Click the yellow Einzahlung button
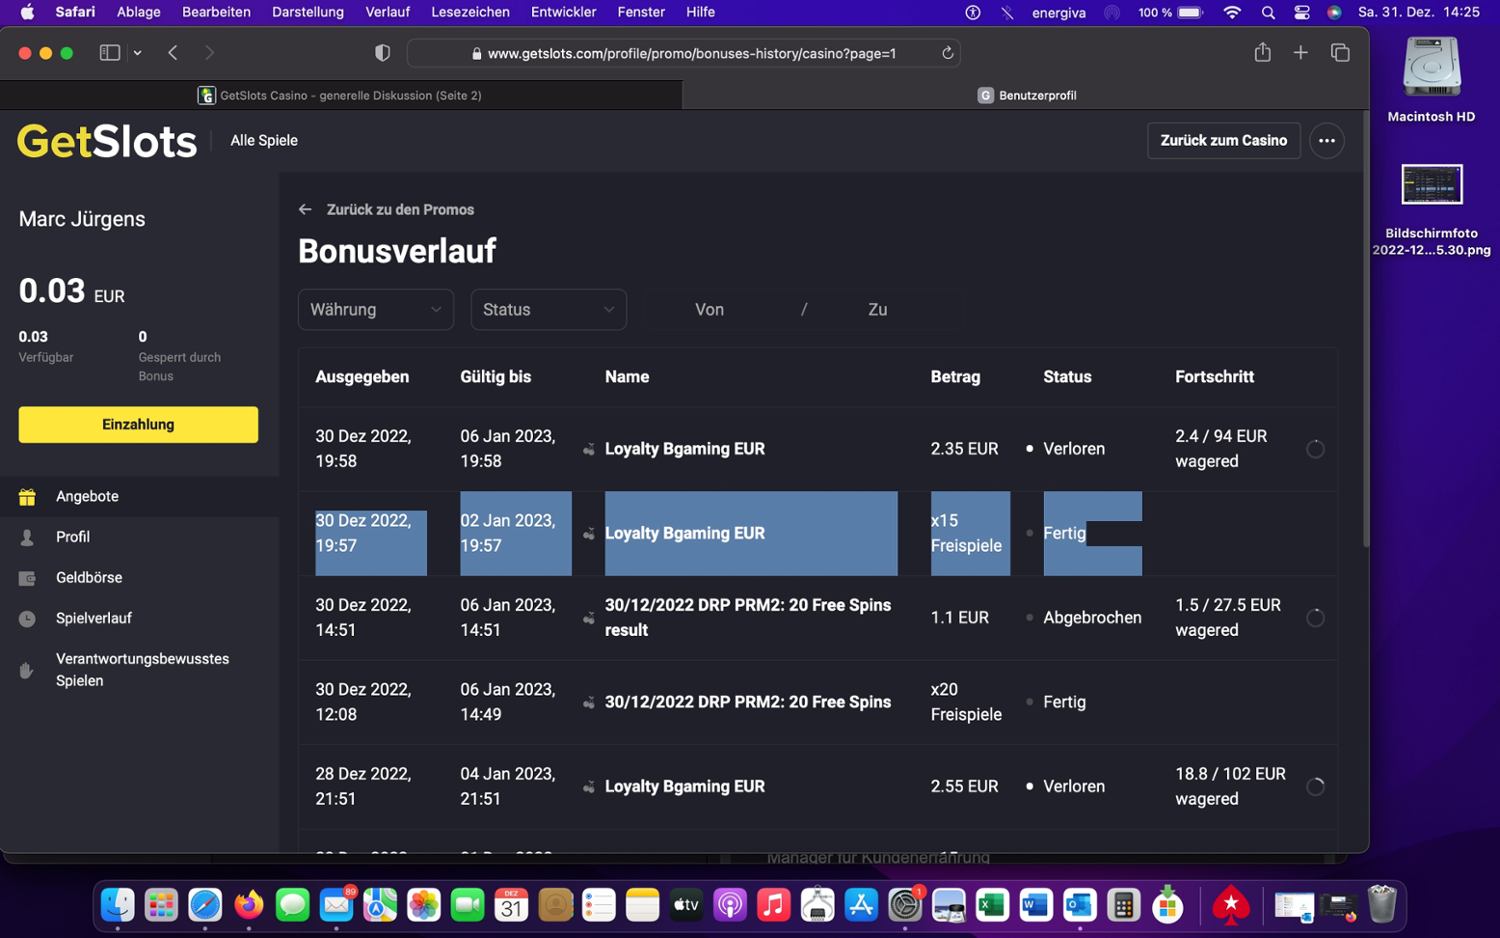This screenshot has height=938, width=1500. 138,424
